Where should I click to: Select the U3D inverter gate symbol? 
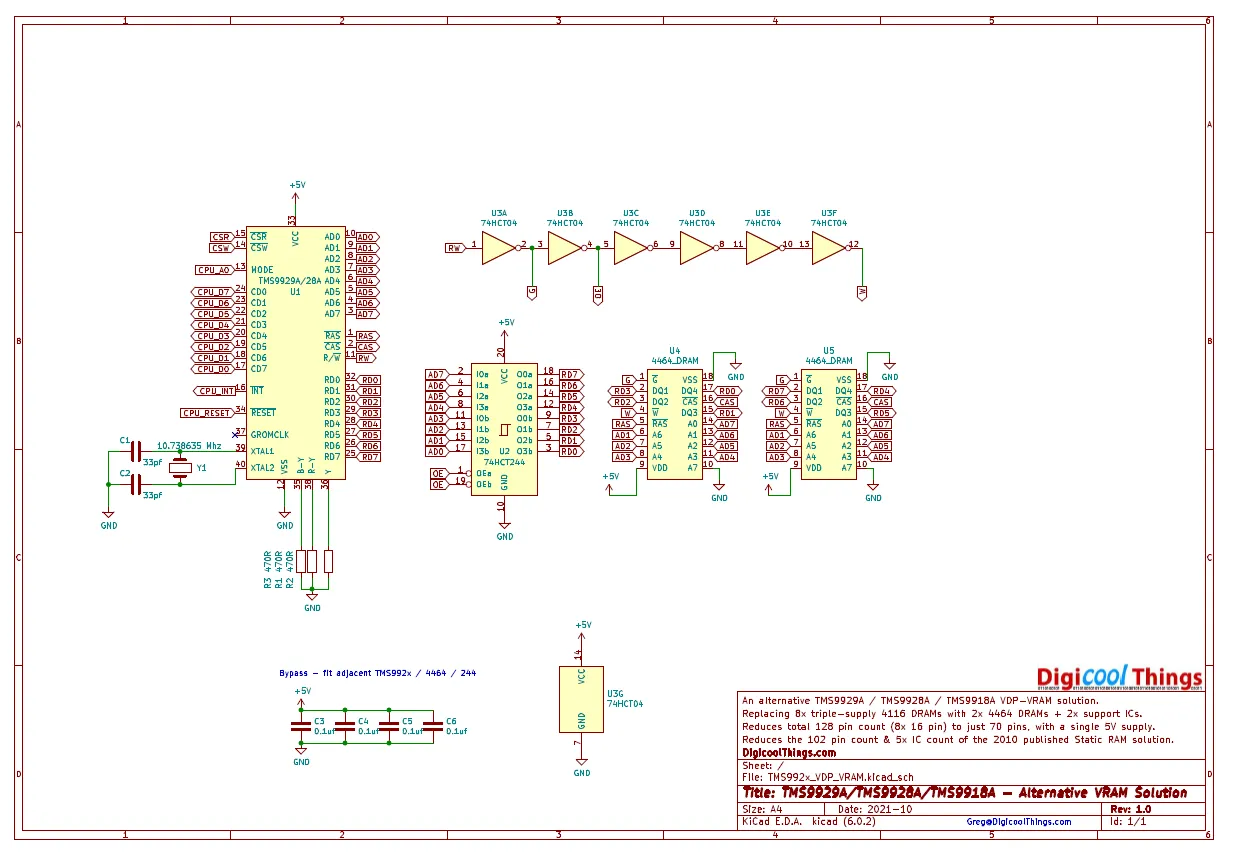click(x=697, y=249)
